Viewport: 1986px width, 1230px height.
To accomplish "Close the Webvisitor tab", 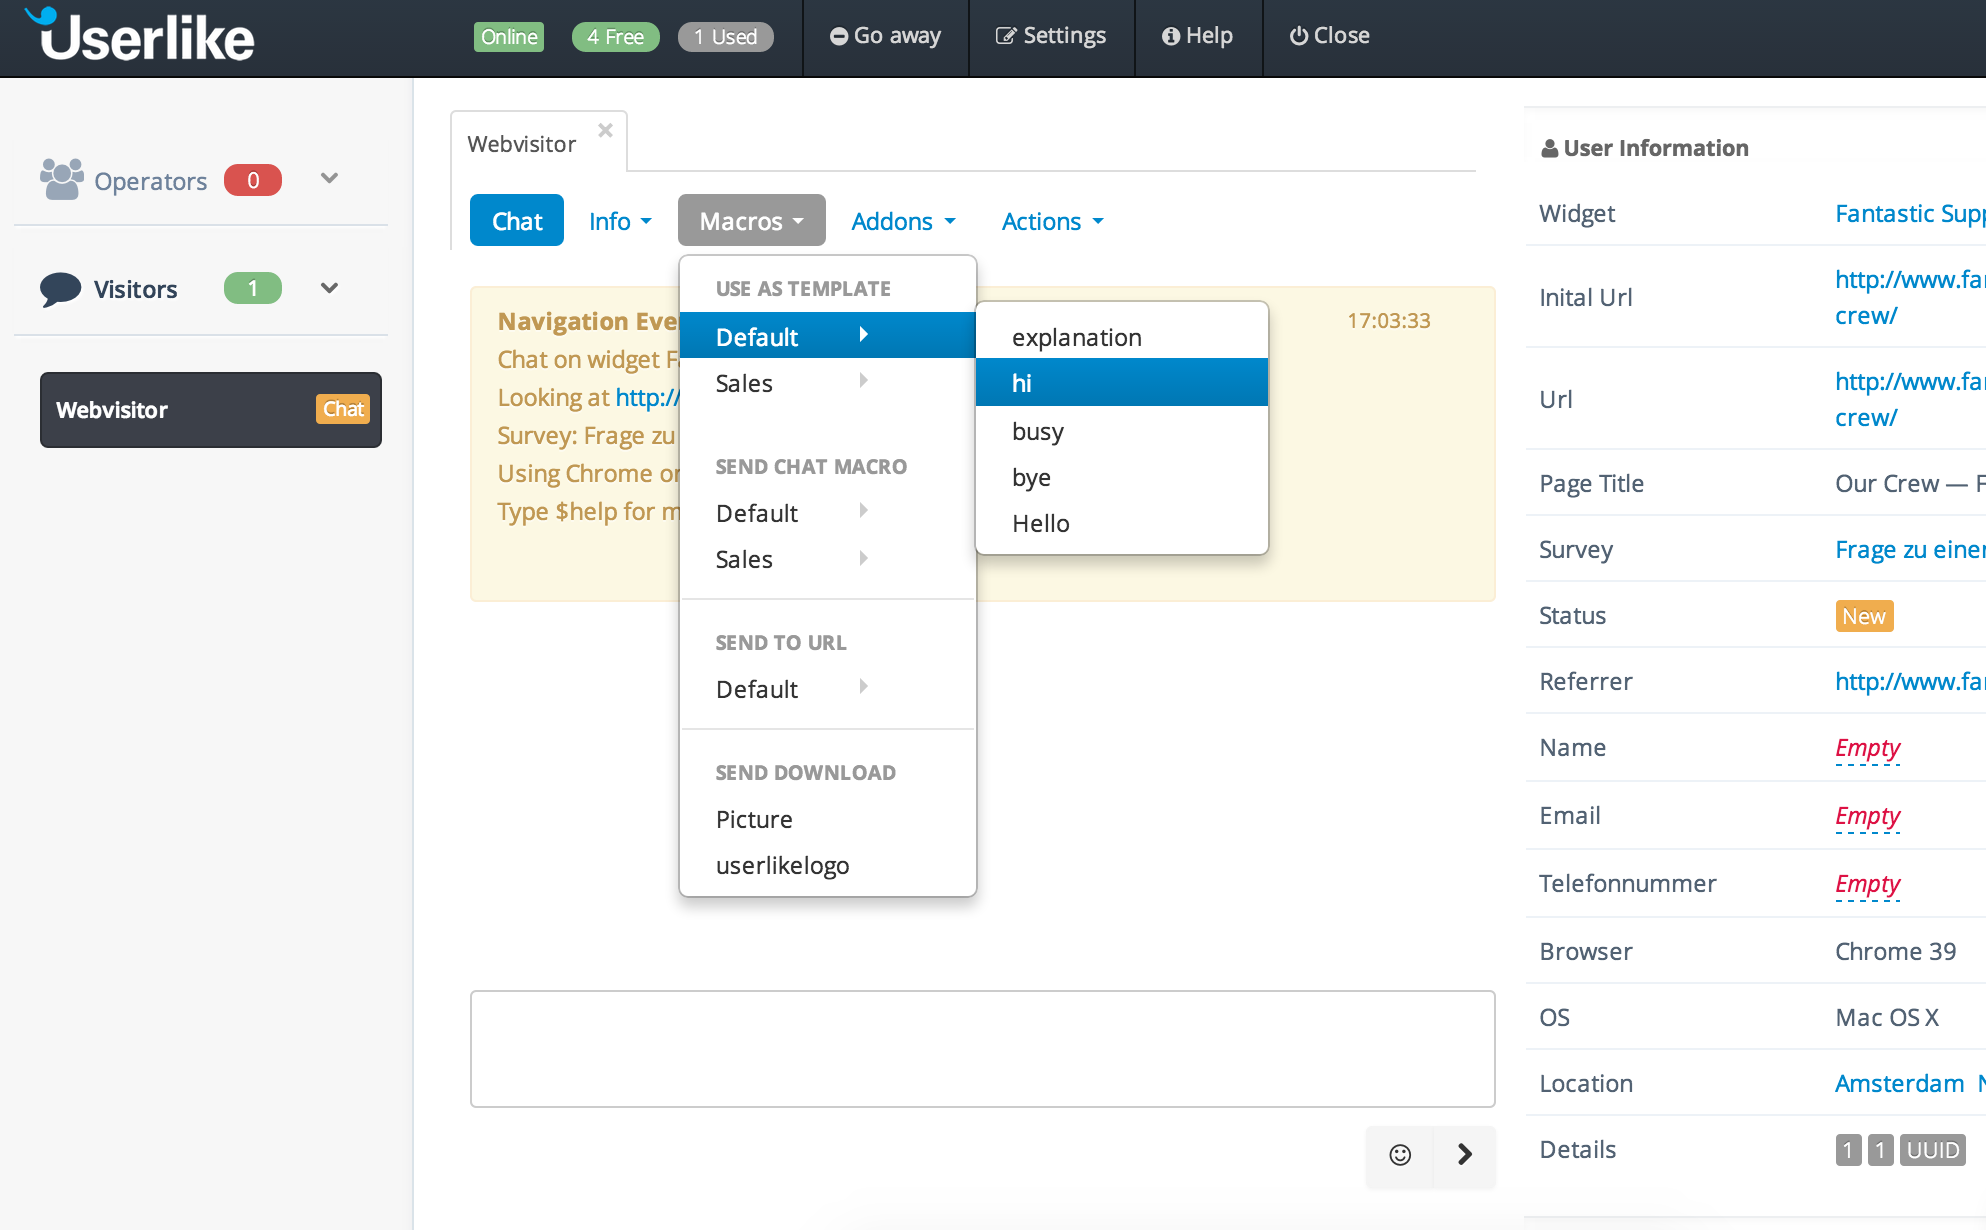I will 605,130.
